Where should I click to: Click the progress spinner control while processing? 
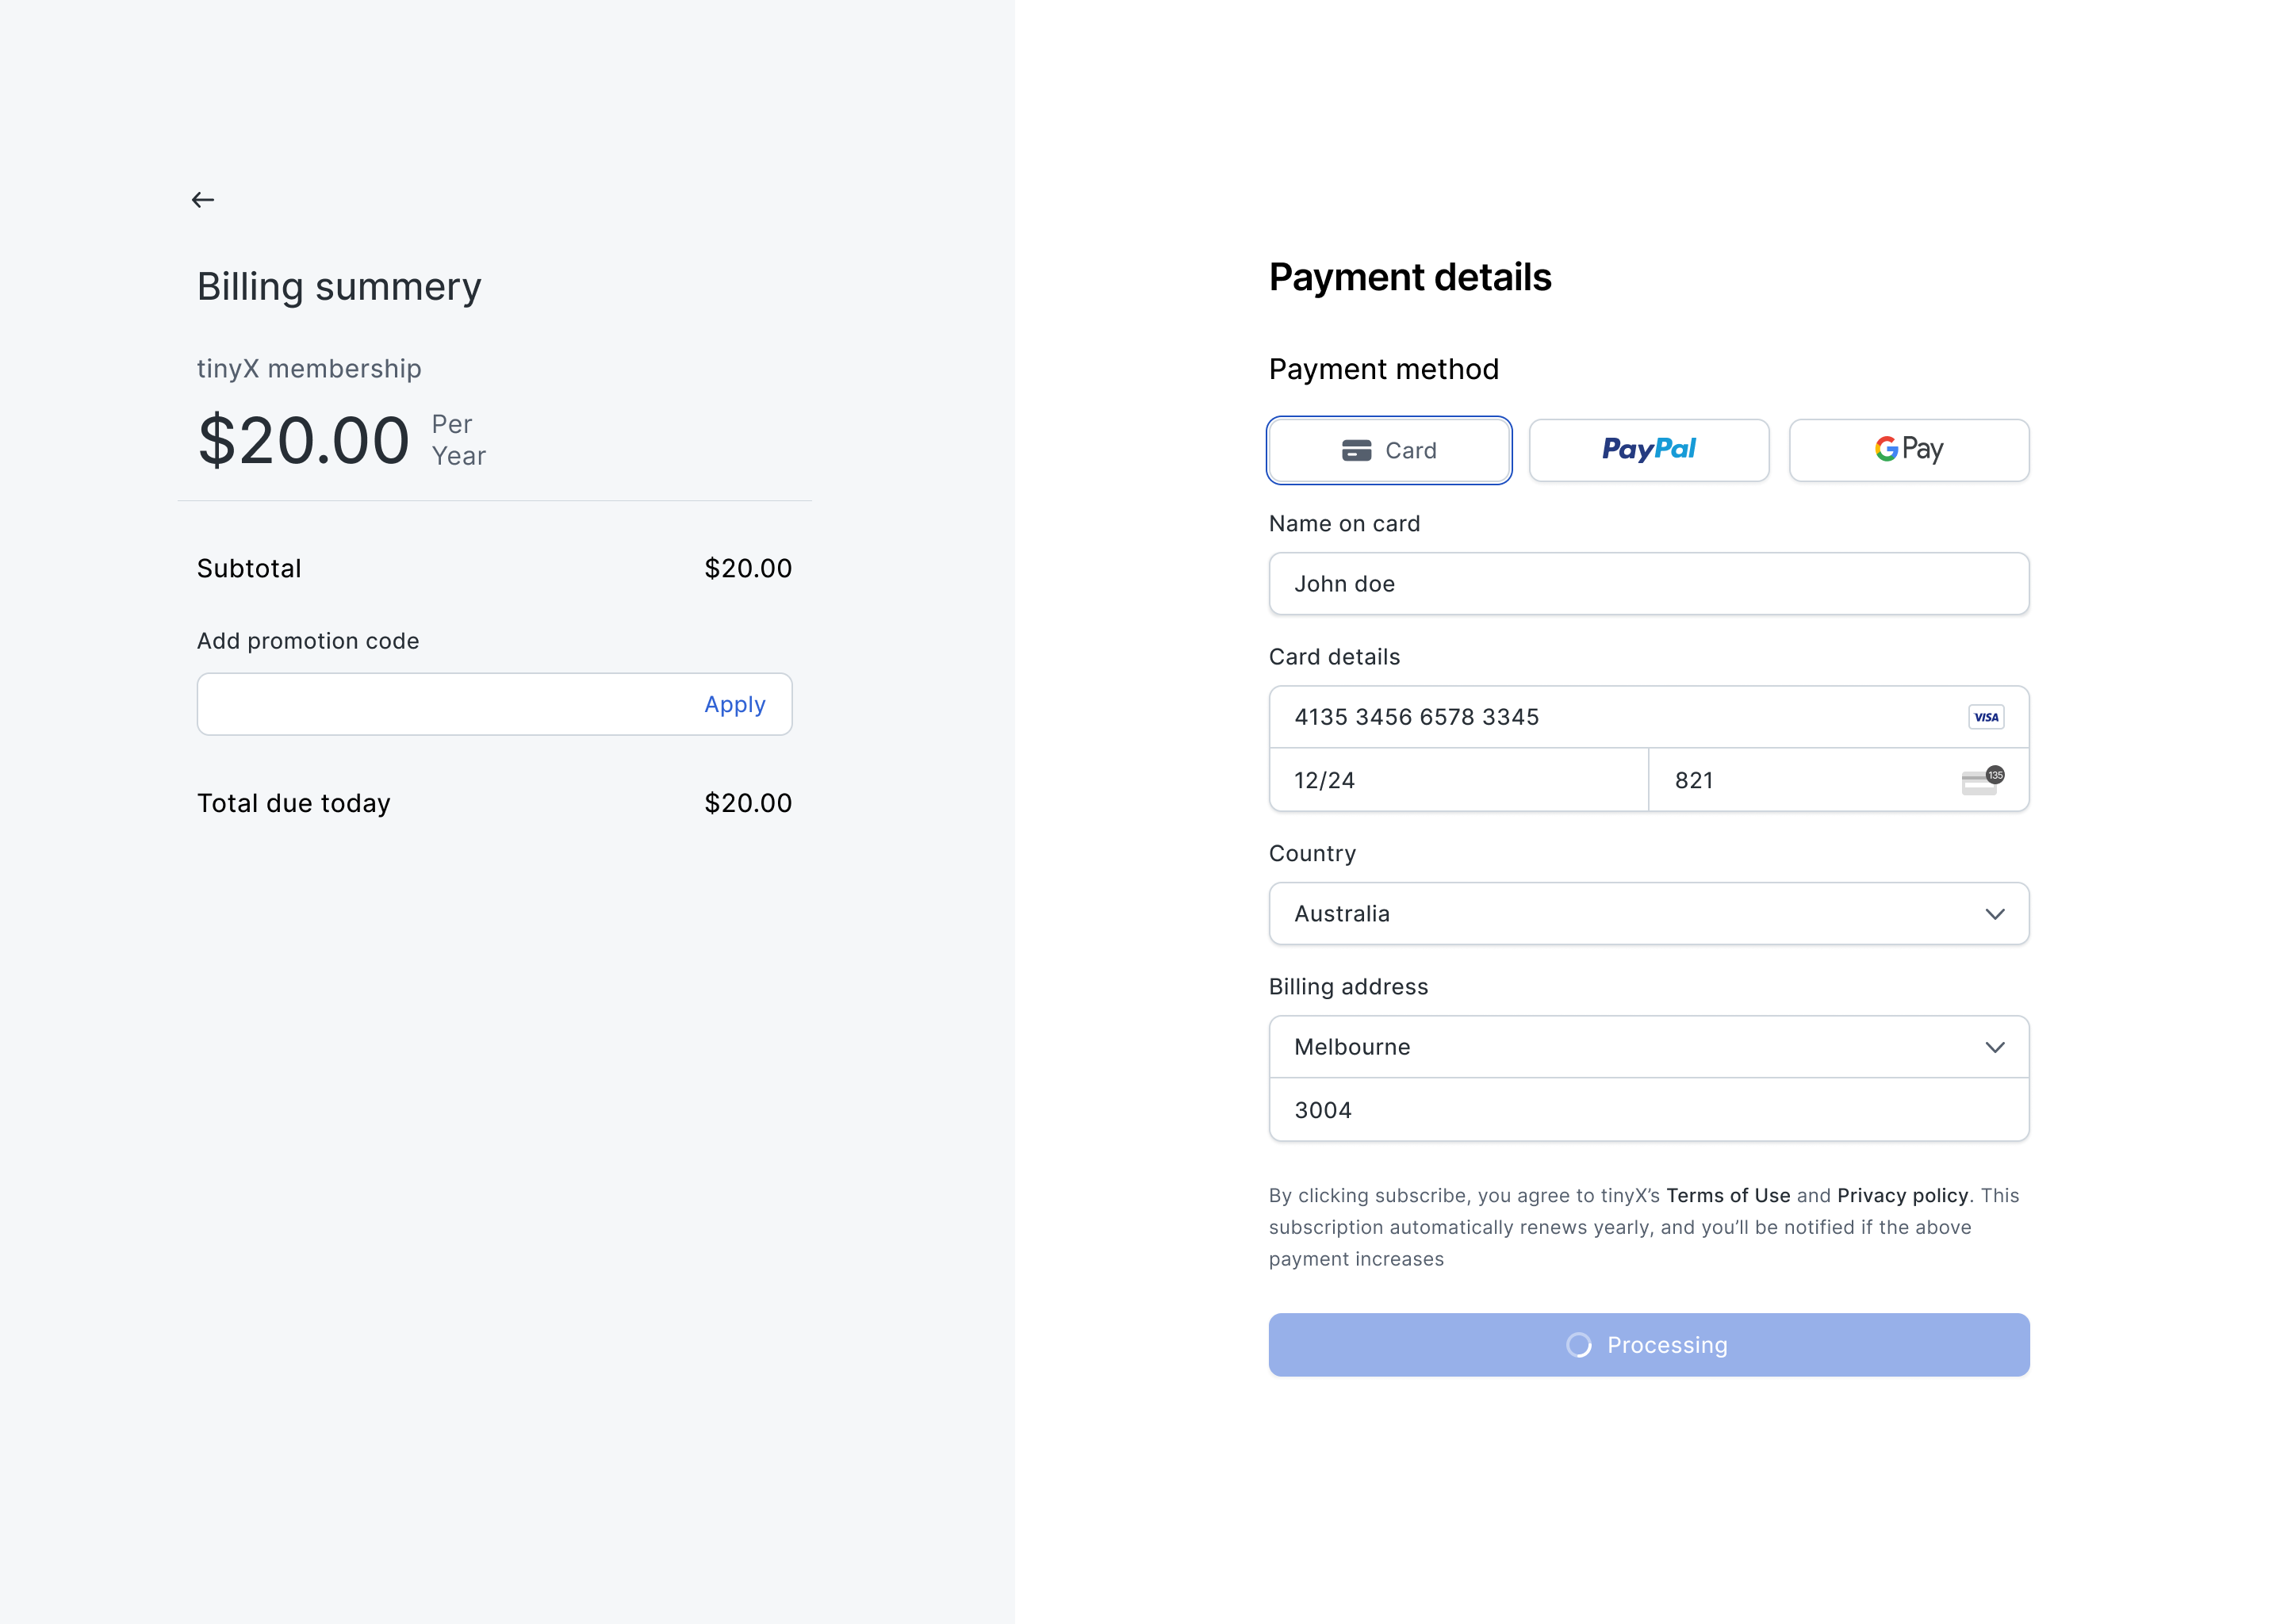(x=1580, y=1345)
